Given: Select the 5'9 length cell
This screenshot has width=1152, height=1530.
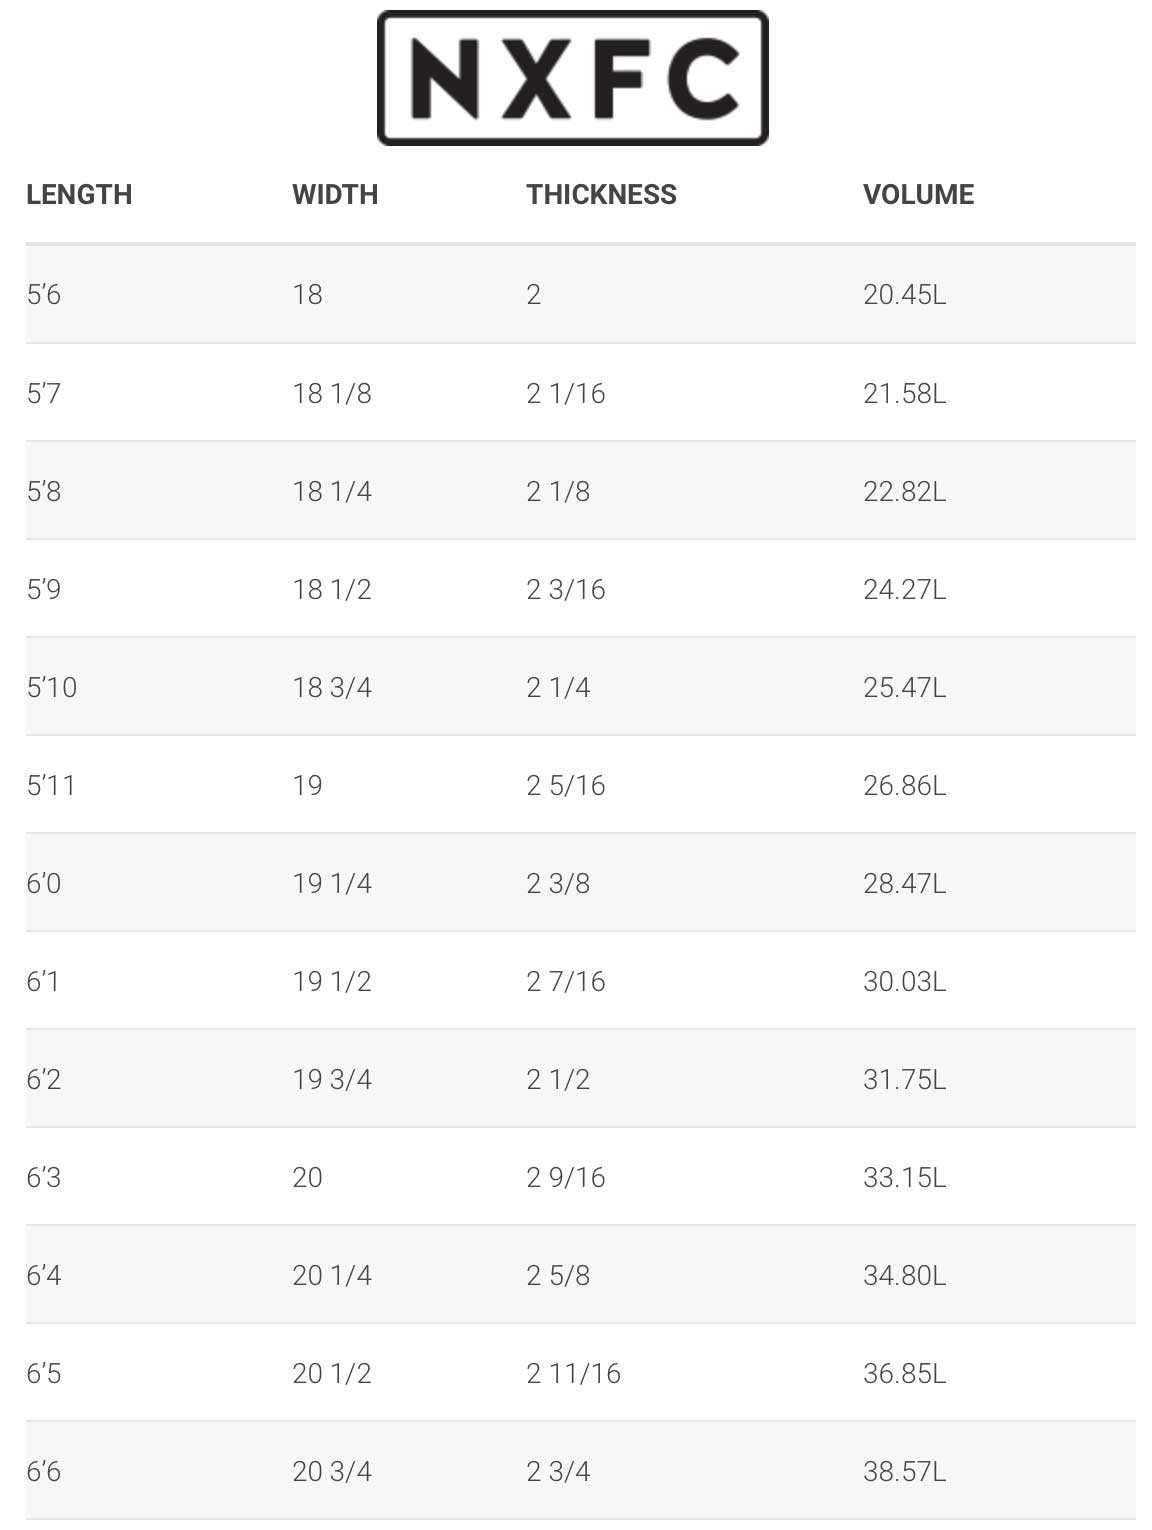Looking at the screenshot, I should [x=44, y=589].
